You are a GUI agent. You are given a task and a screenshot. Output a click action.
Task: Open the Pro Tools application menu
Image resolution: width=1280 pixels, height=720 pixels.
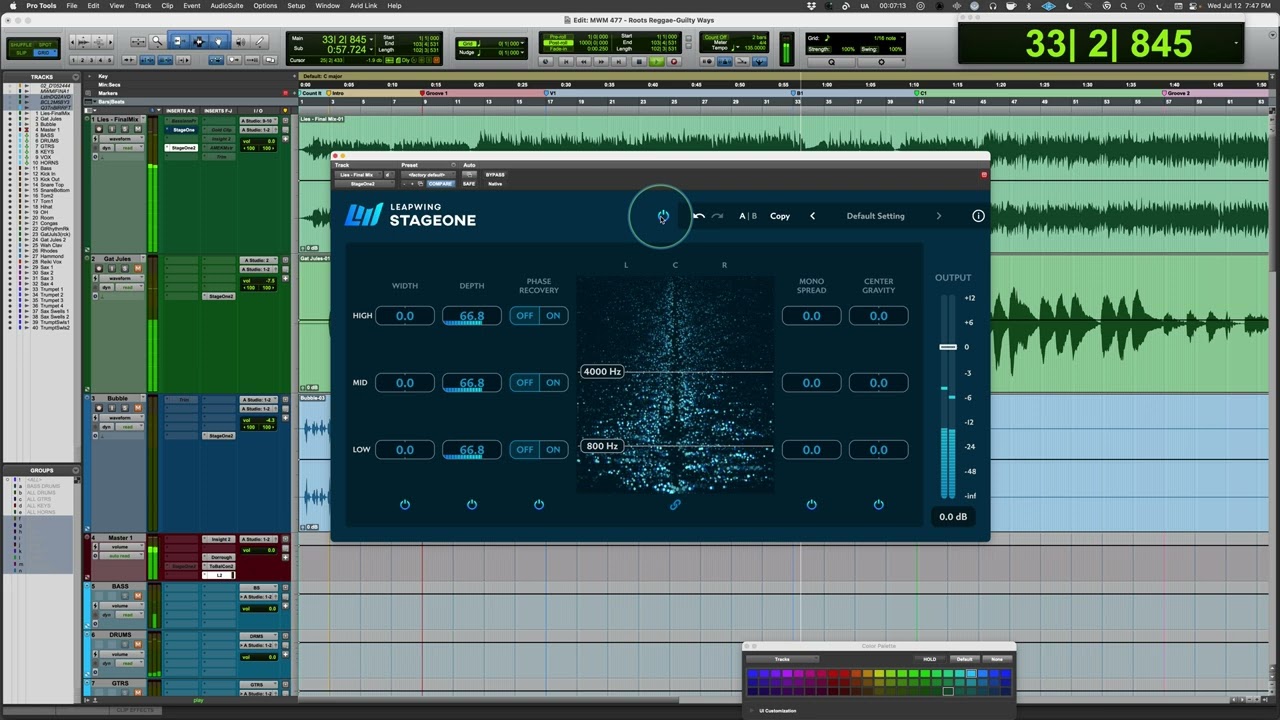(x=42, y=6)
